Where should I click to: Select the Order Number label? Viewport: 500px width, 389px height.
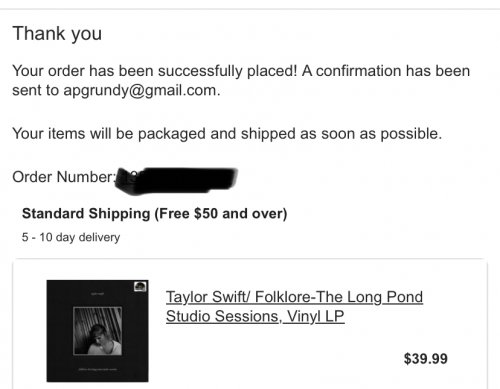click(x=64, y=177)
